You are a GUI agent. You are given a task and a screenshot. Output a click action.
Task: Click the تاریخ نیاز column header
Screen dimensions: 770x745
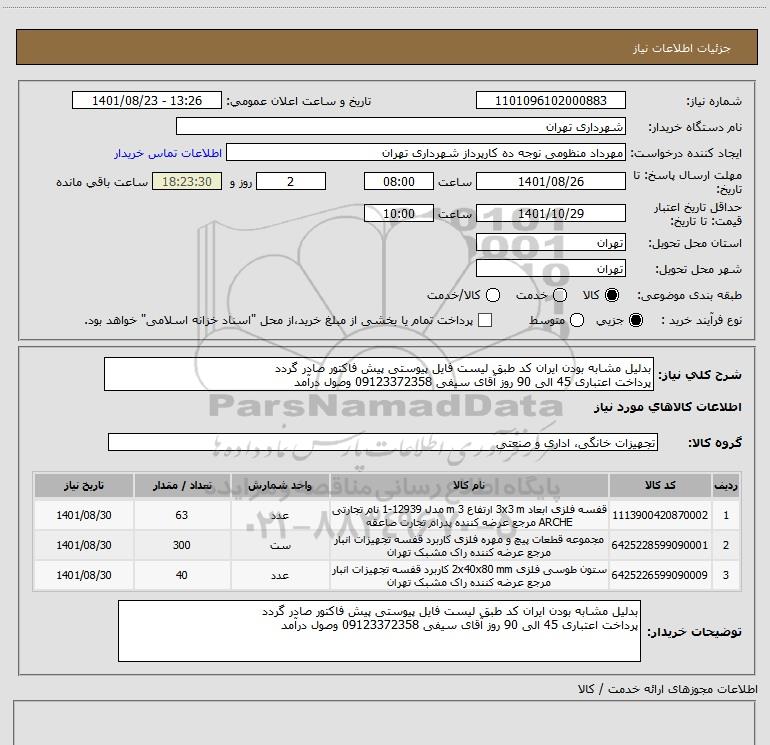click(x=83, y=485)
